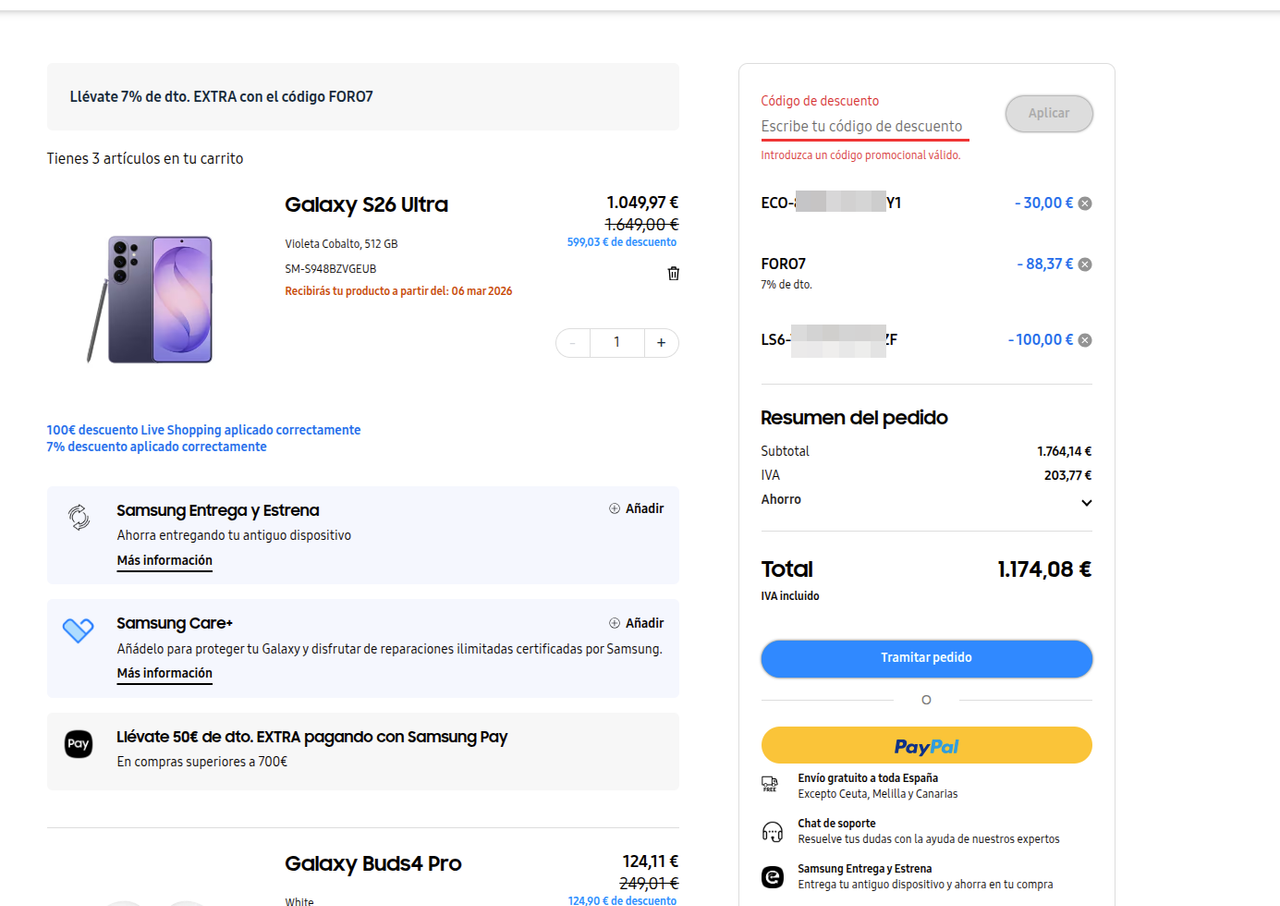The image size is (1280, 906).
Task: Focus the discount code input field
Action: [864, 126]
